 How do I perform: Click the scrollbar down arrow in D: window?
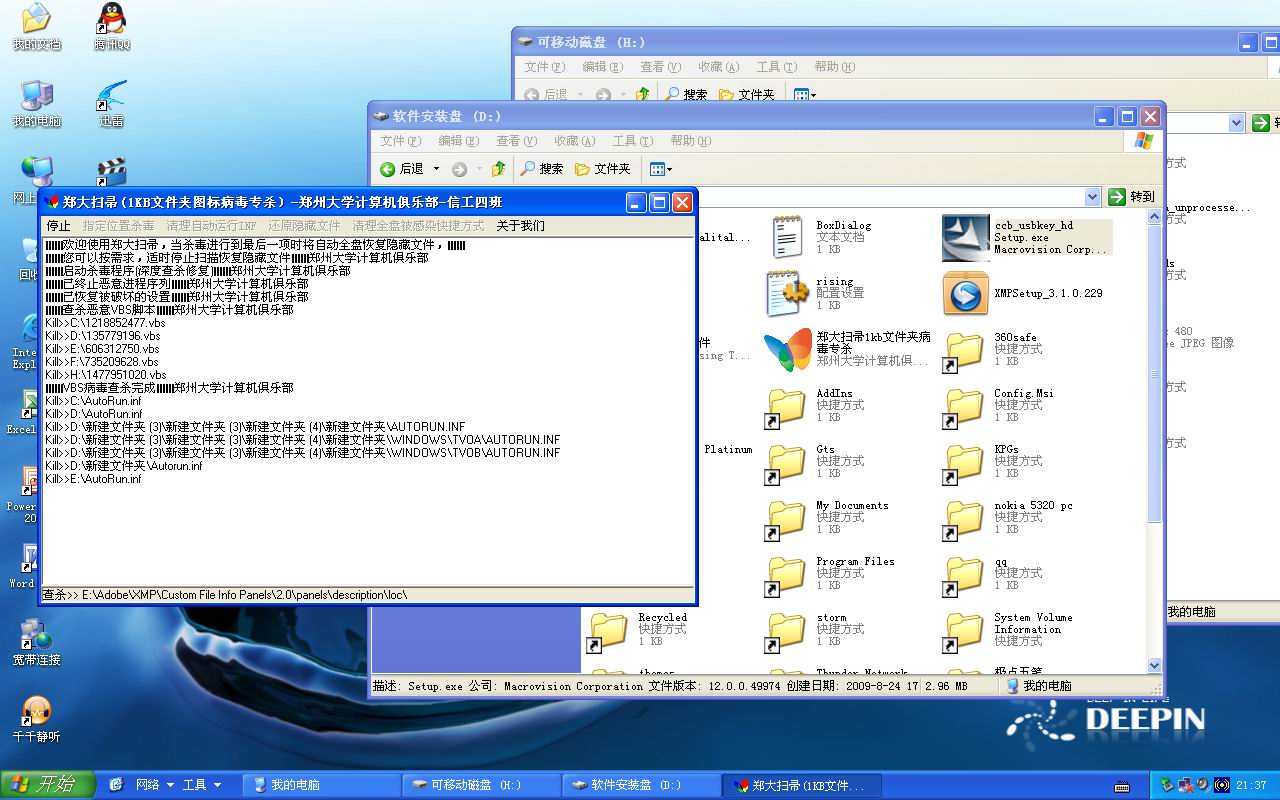click(1154, 665)
